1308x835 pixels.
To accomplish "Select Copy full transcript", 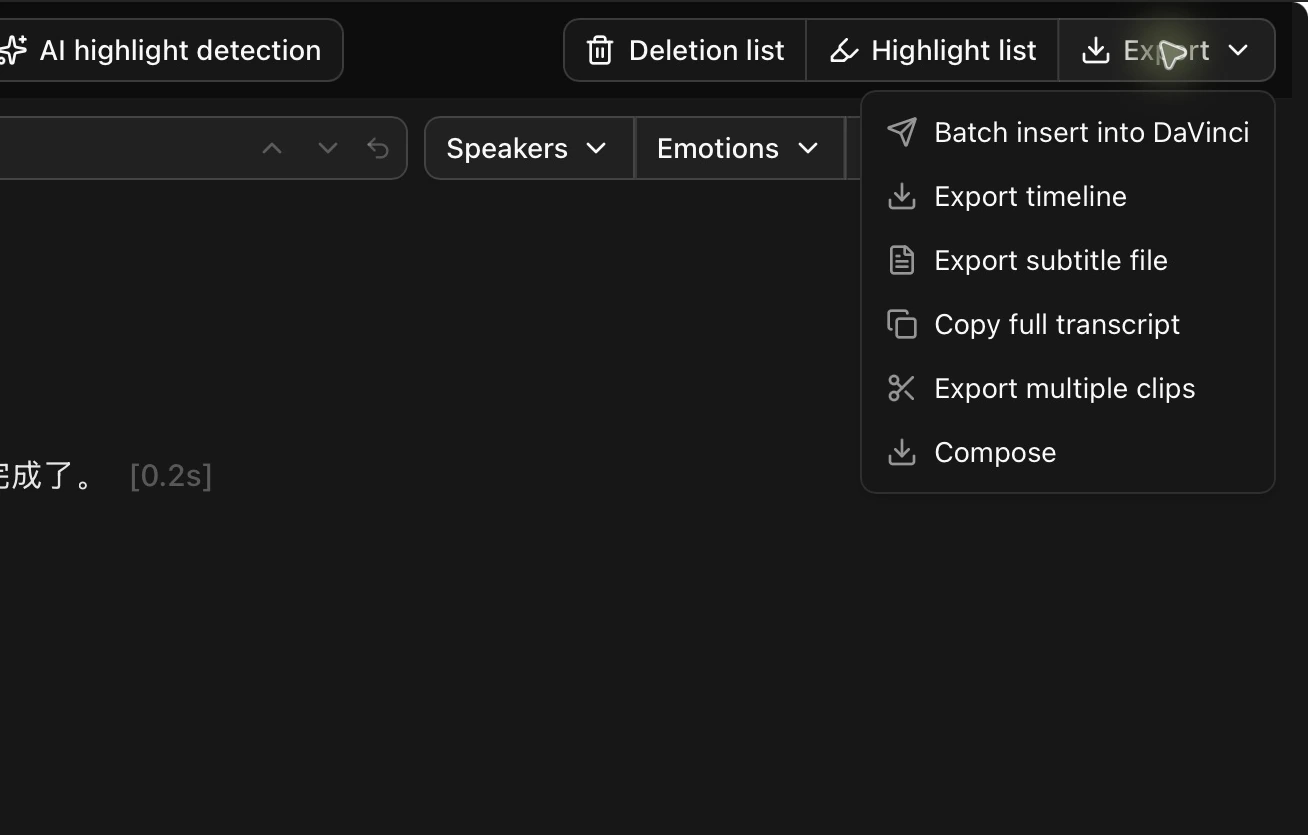I will pyautogui.click(x=1068, y=324).
